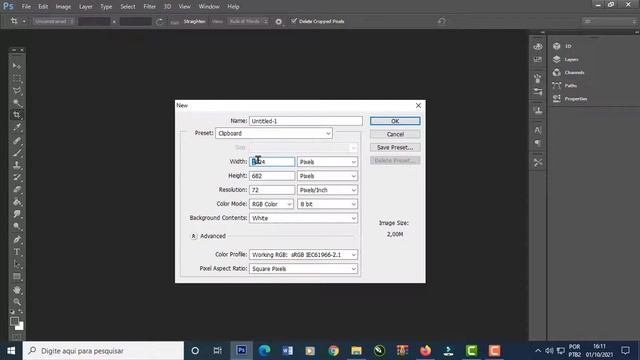The width and height of the screenshot is (640, 360).
Task: Close the New dialog with X
Action: click(418, 106)
